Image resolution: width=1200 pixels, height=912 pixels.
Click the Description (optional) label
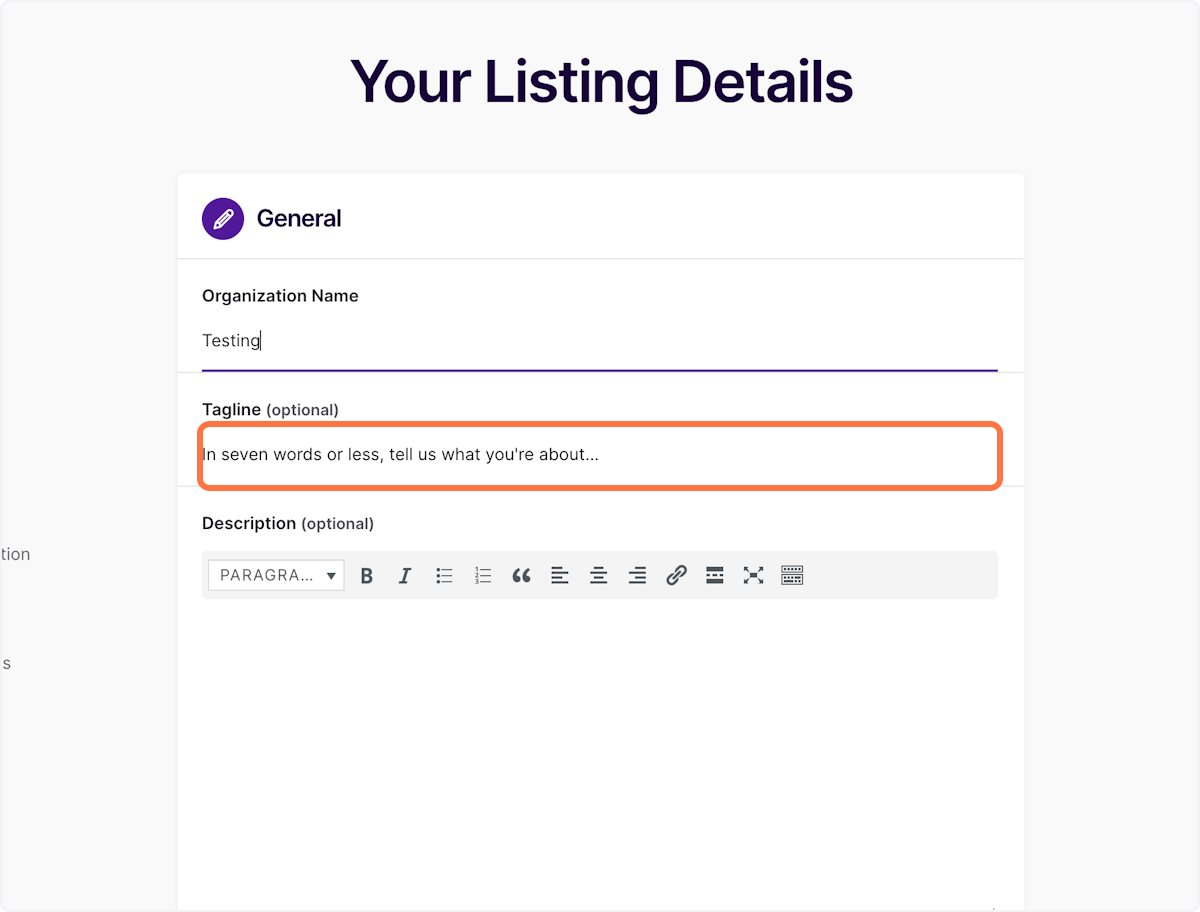click(288, 523)
